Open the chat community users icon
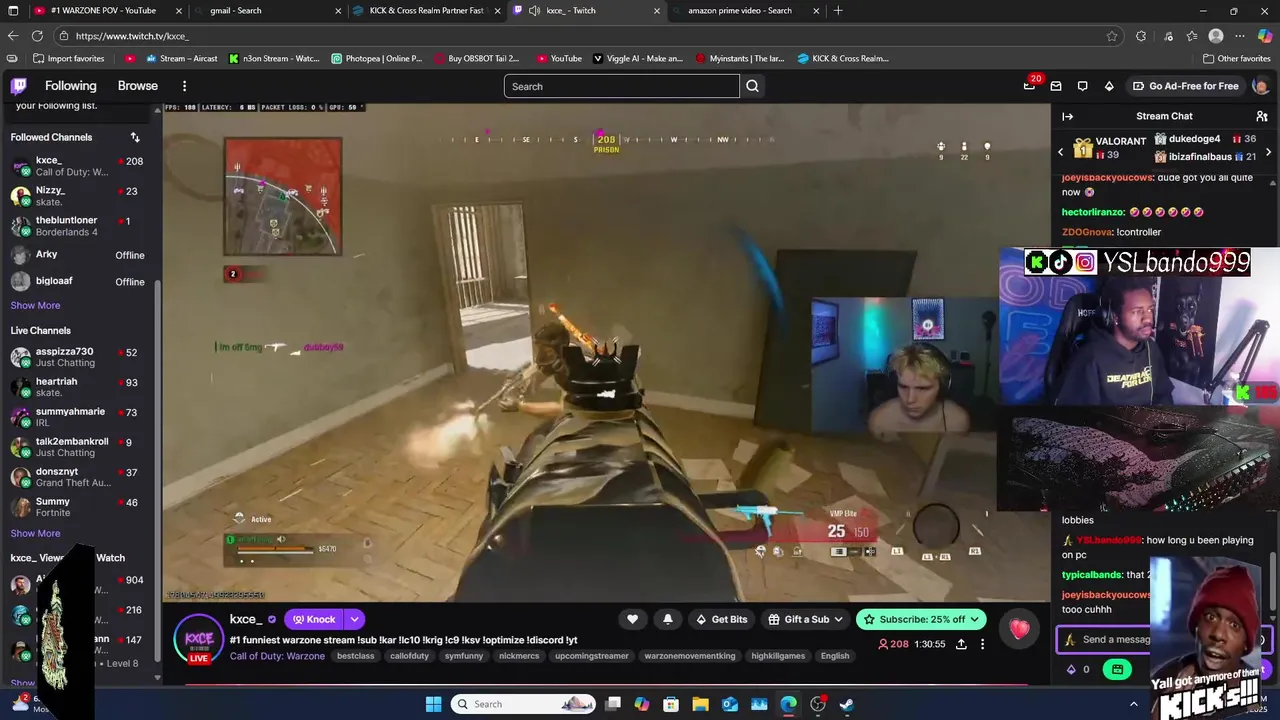The height and width of the screenshot is (720, 1280). [x=1262, y=116]
